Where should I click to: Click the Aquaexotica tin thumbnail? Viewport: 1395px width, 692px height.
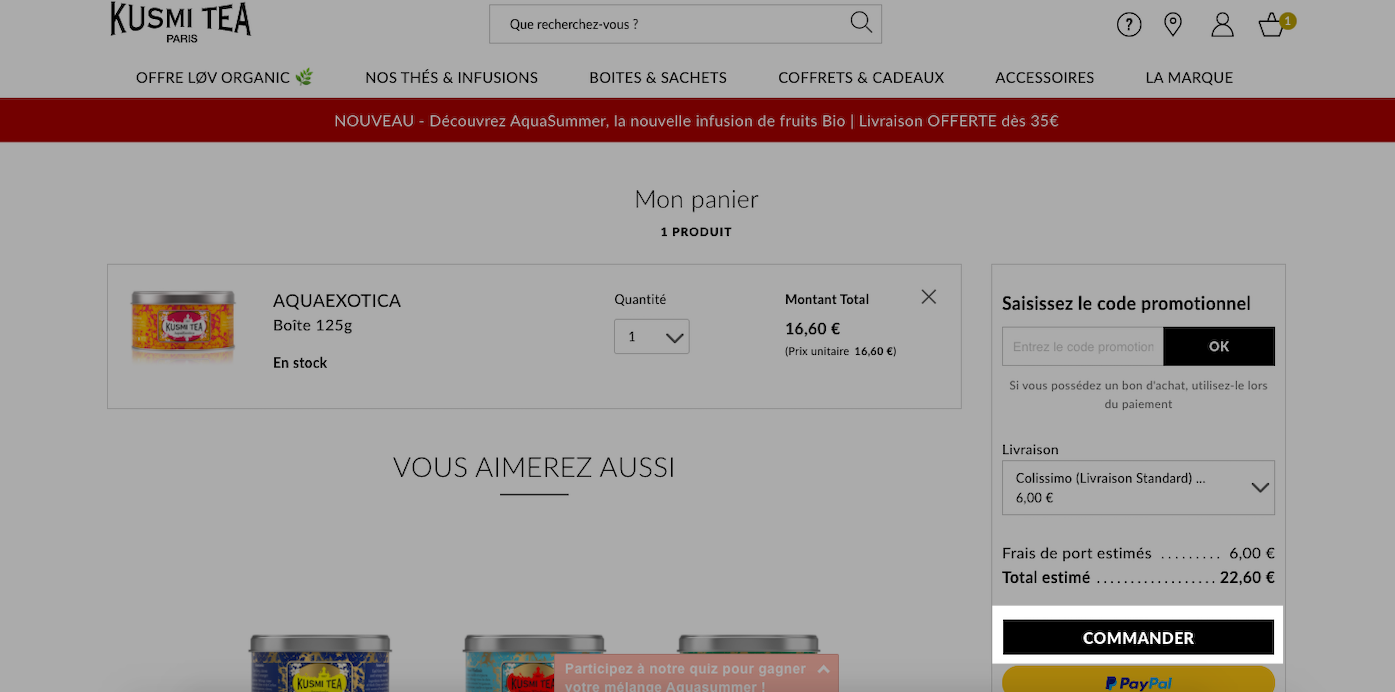coord(183,326)
